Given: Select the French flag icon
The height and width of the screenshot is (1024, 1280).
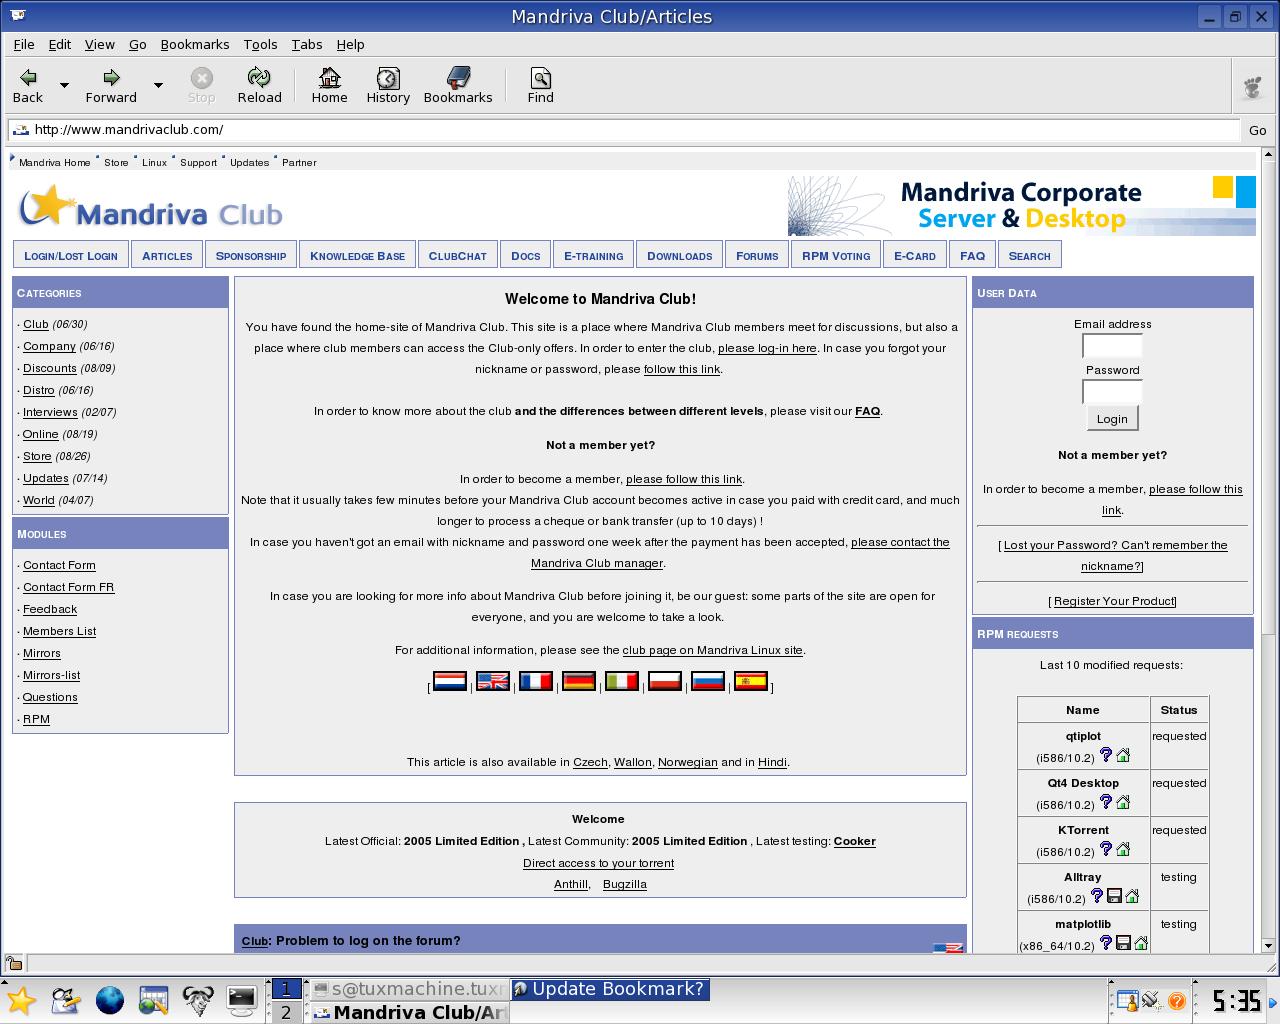Looking at the screenshot, I should tap(536, 682).
